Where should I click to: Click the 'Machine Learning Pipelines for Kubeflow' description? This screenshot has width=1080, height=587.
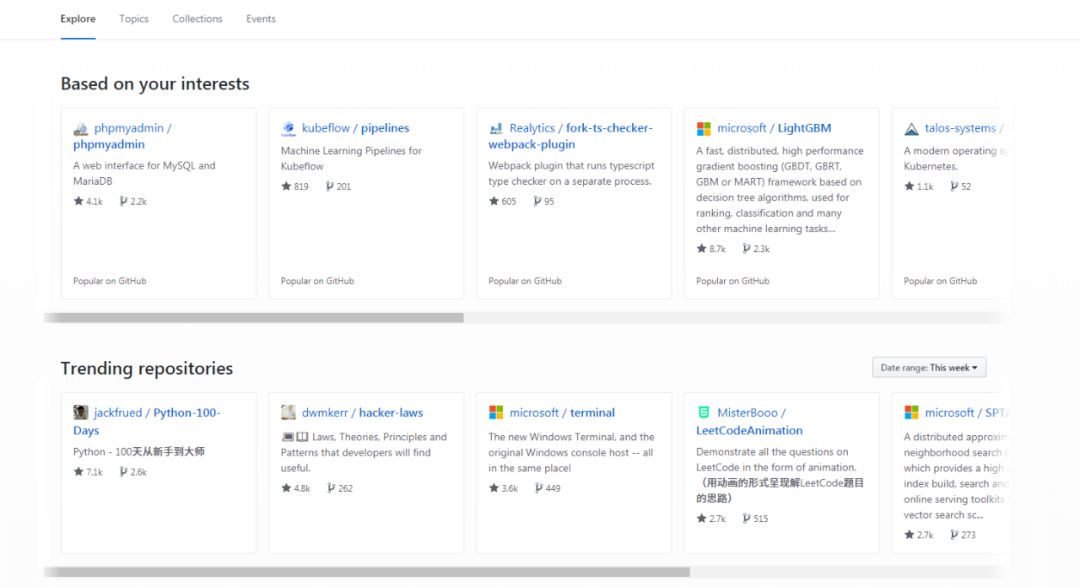coord(351,158)
